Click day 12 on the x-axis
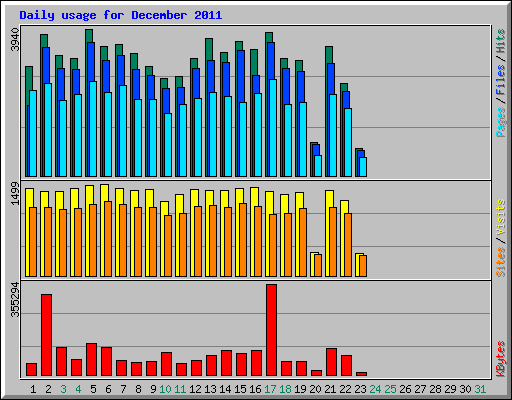This screenshot has height=400, width=512. 195,389
